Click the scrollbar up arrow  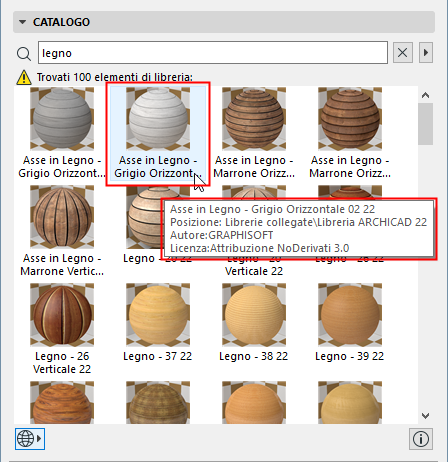(x=425, y=95)
